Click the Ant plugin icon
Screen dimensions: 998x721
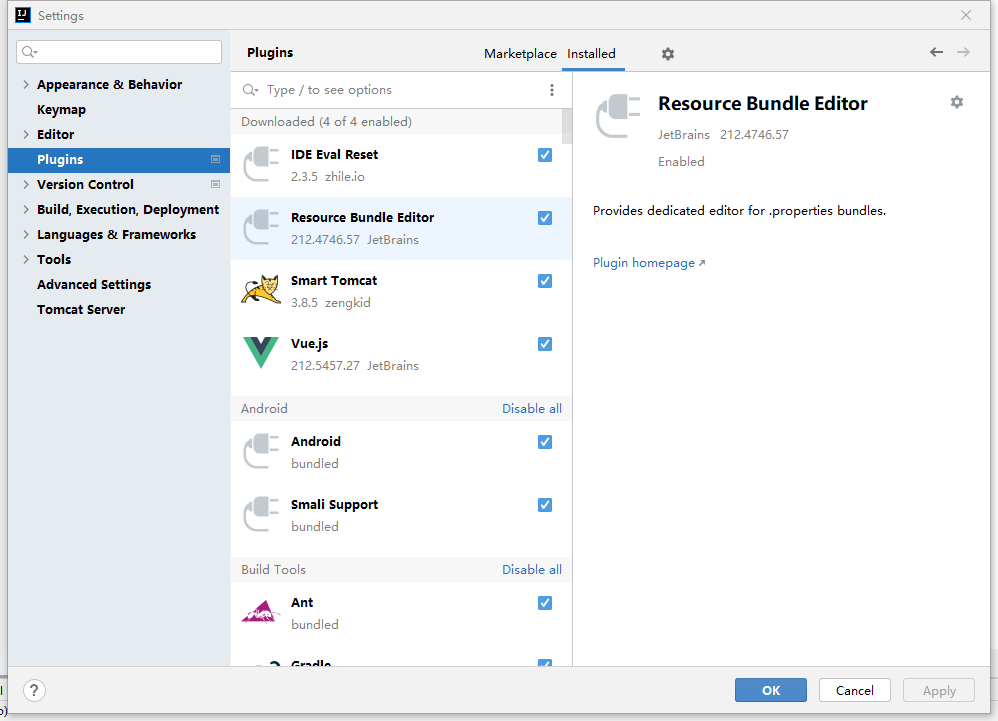261,612
